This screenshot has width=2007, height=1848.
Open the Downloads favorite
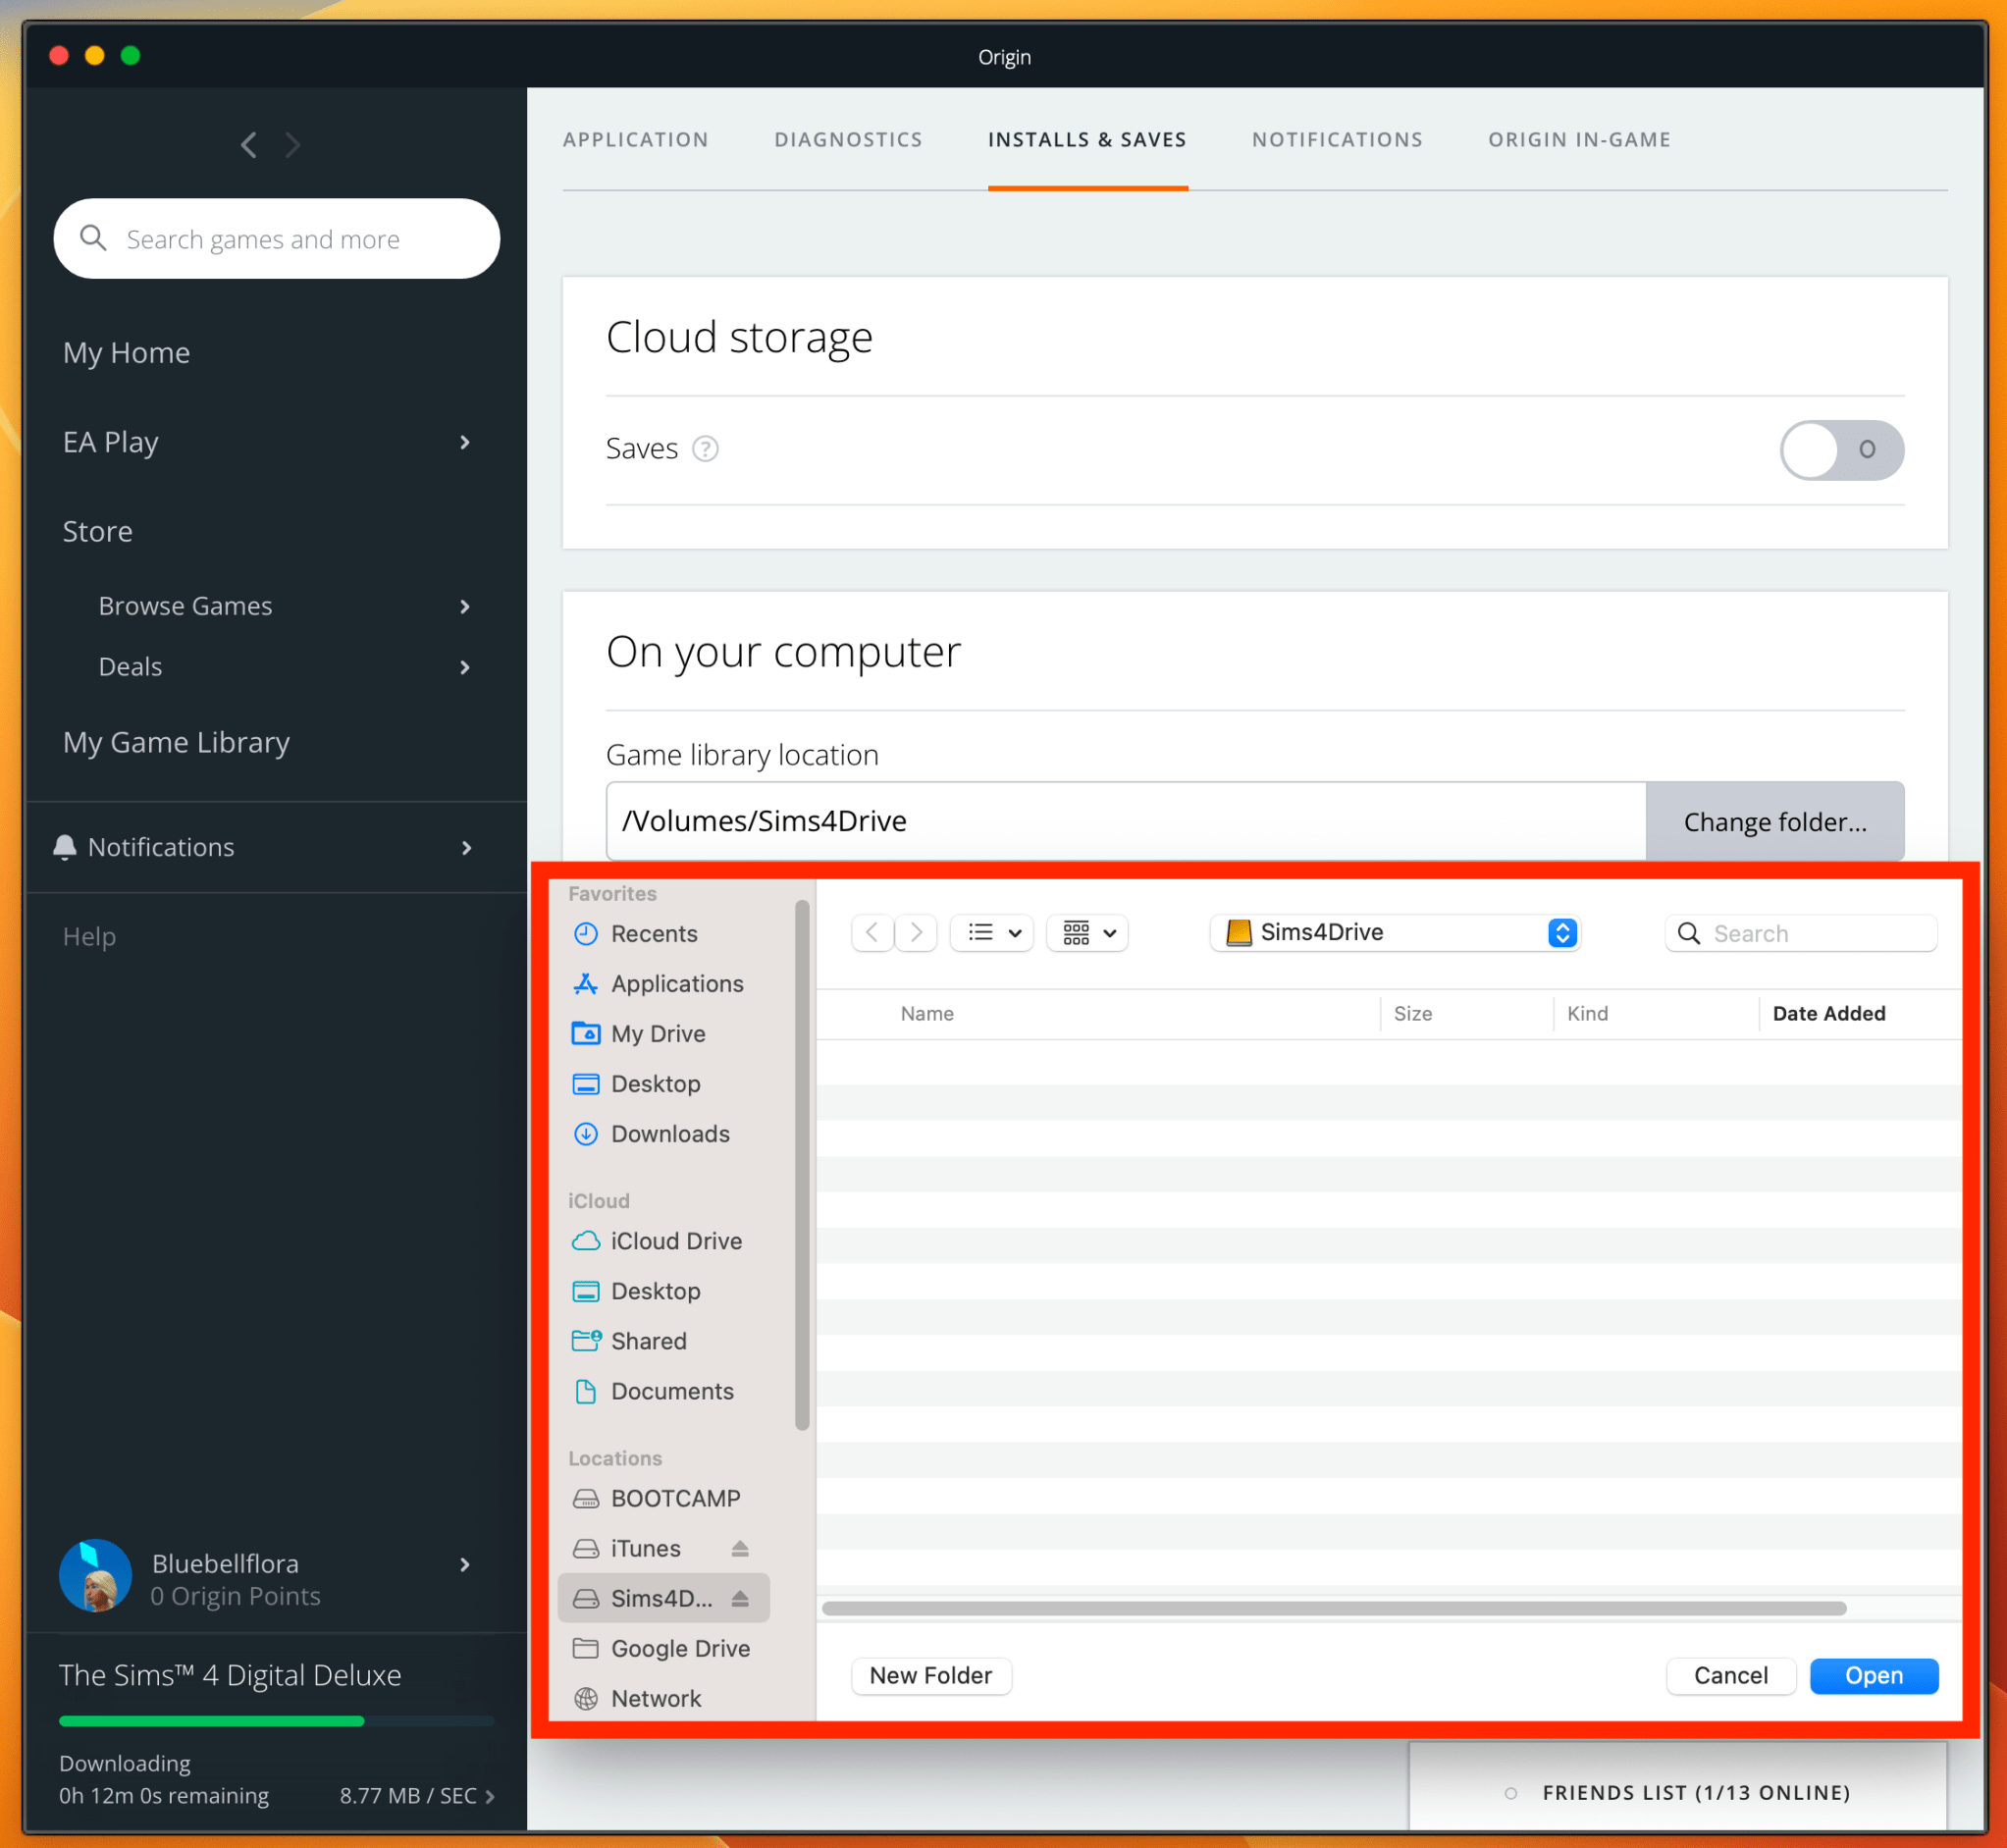669,1134
